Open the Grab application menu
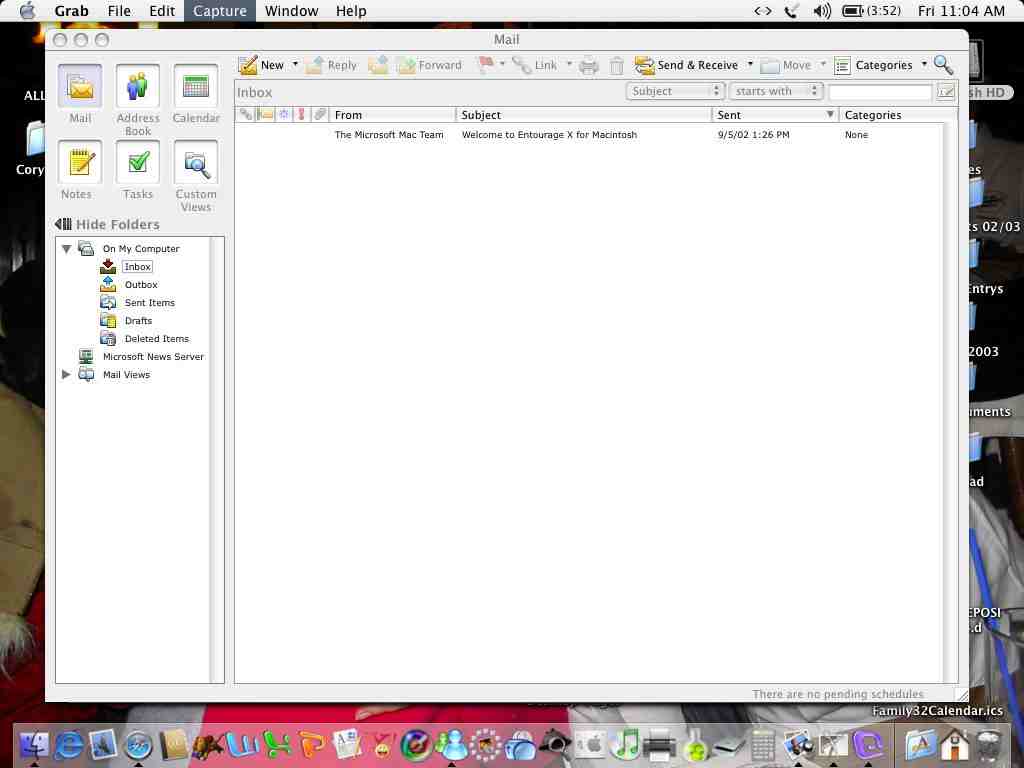This screenshot has width=1024, height=768. pos(71,11)
